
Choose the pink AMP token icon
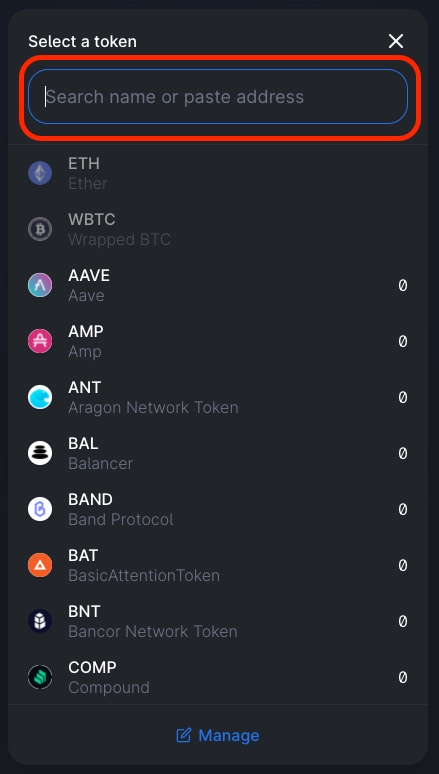40,341
